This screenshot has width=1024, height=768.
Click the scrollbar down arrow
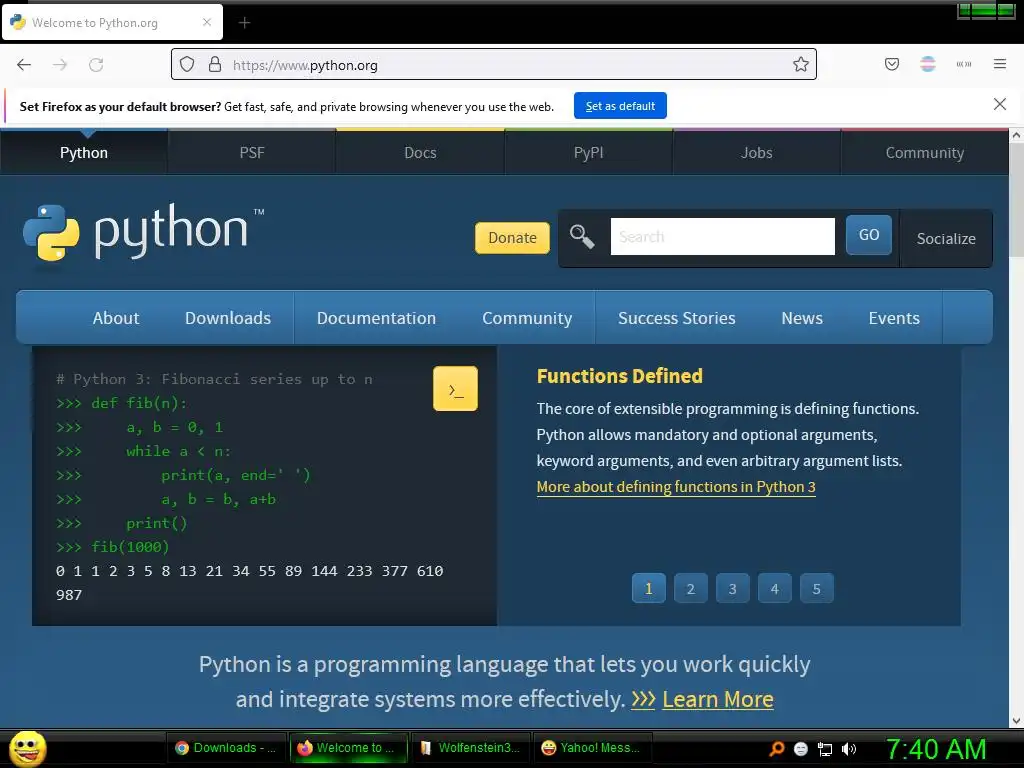click(x=1016, y=720)
